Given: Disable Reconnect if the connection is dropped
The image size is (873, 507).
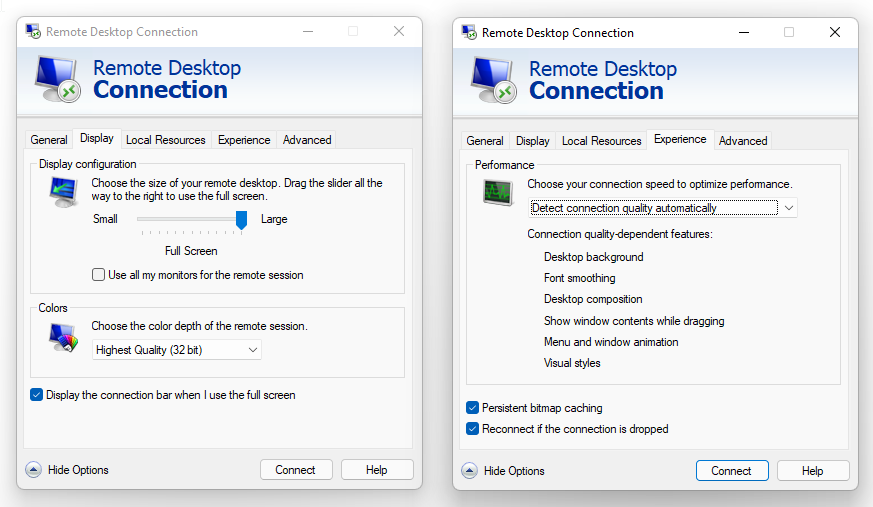Looking at the screenshot, I should coord(472,429).
